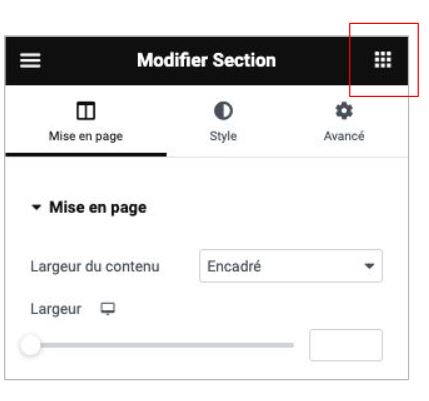
Task: Switch to the Style tab label
Action: click(x=223, y=136)
